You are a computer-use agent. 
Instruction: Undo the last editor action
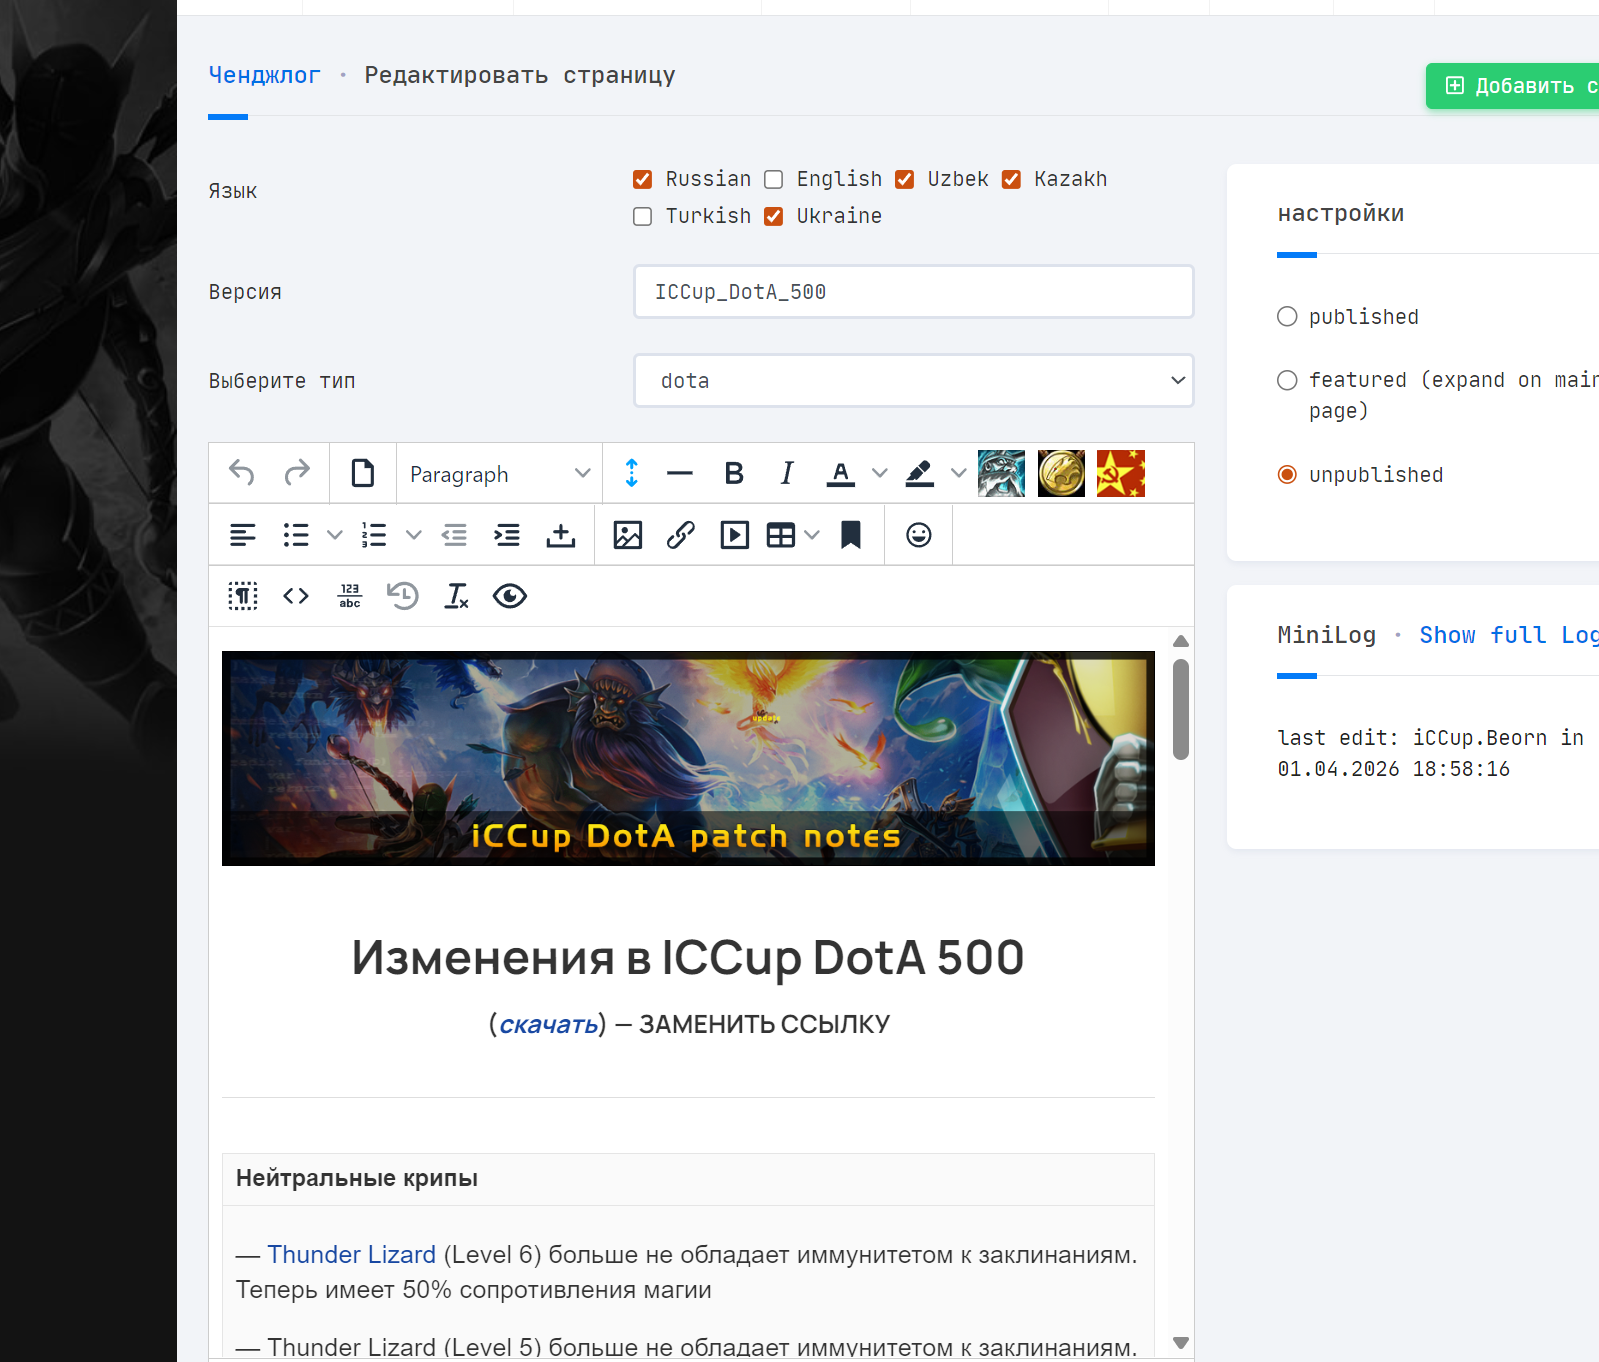click(242, 473)
